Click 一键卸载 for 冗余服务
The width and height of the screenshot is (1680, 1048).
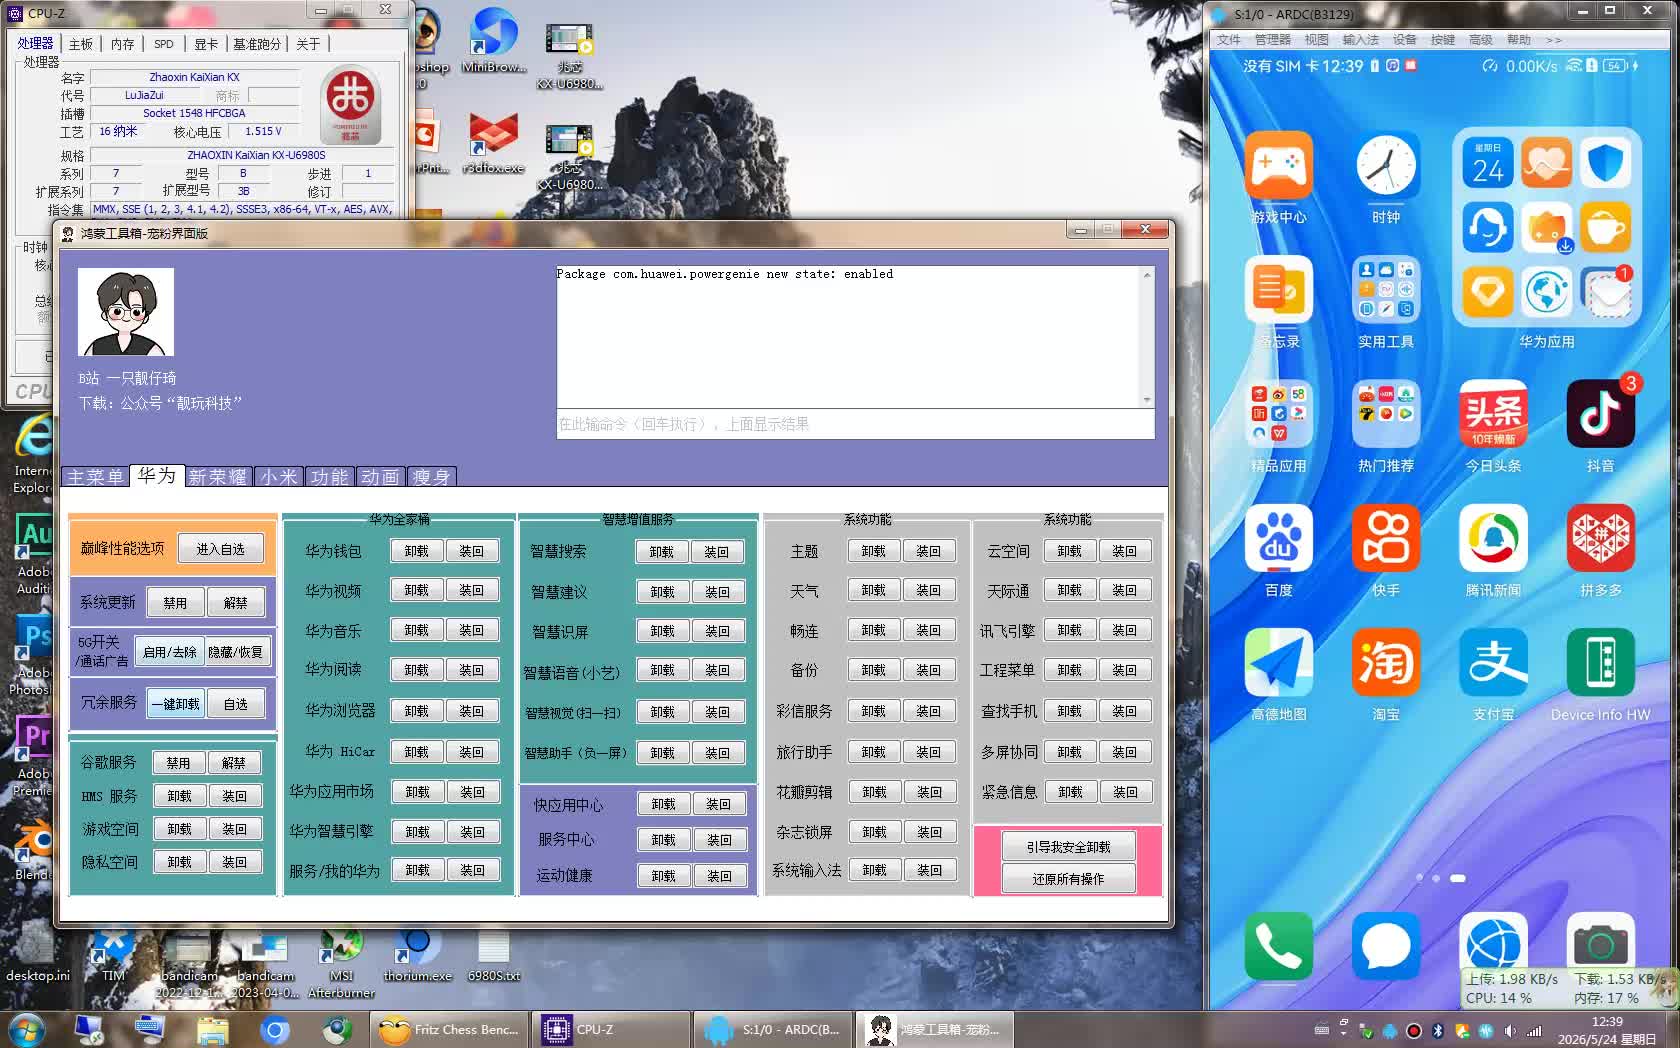coord(175,704)
